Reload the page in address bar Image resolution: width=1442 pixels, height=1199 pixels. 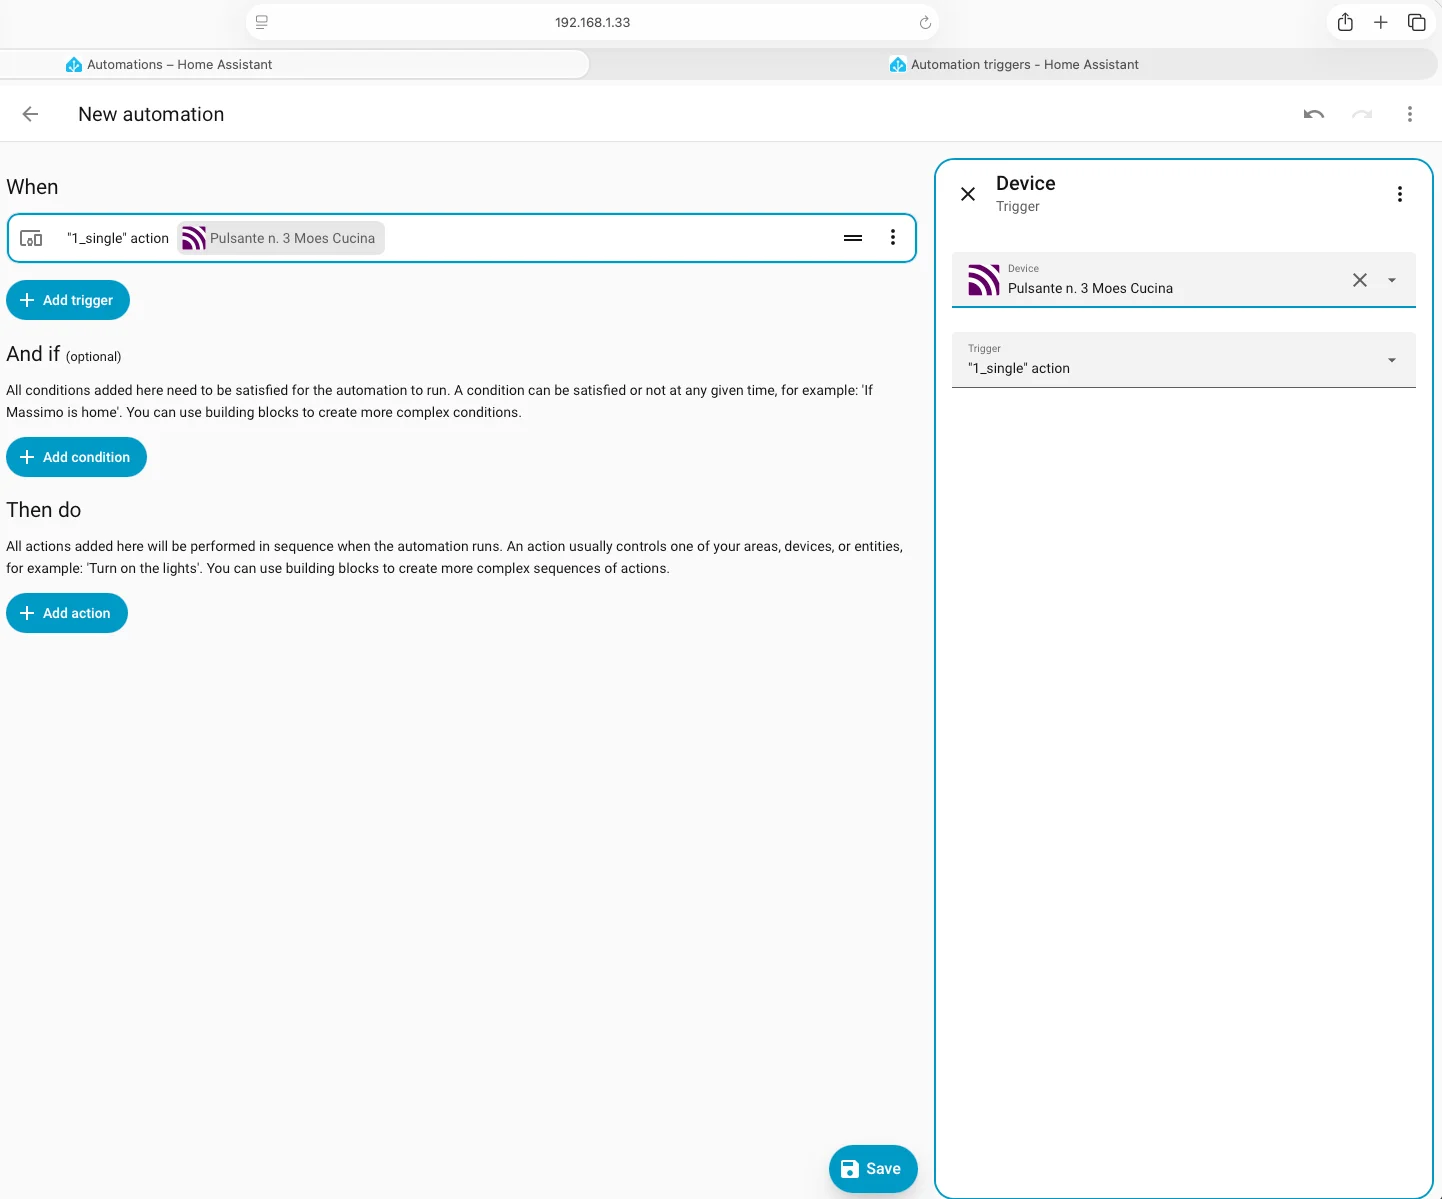coord(925,22)
